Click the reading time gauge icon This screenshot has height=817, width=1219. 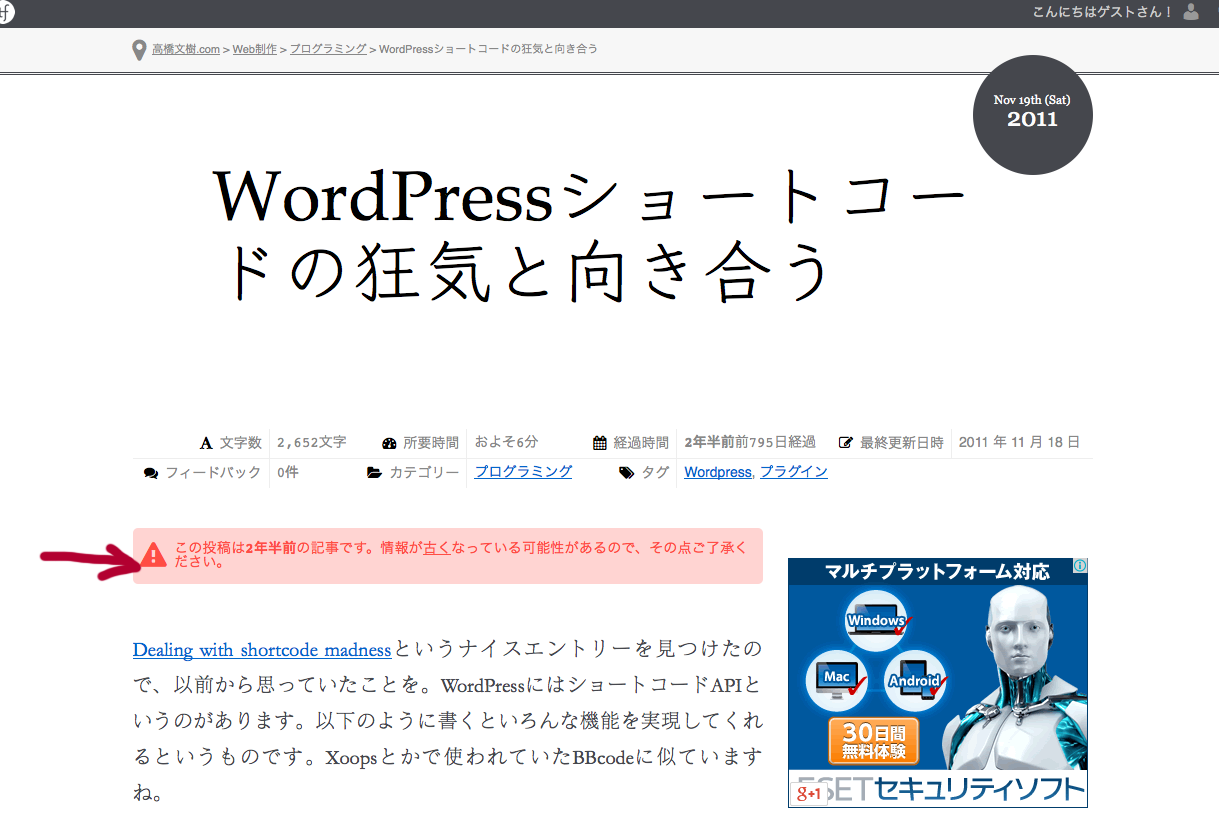point(390,443)
